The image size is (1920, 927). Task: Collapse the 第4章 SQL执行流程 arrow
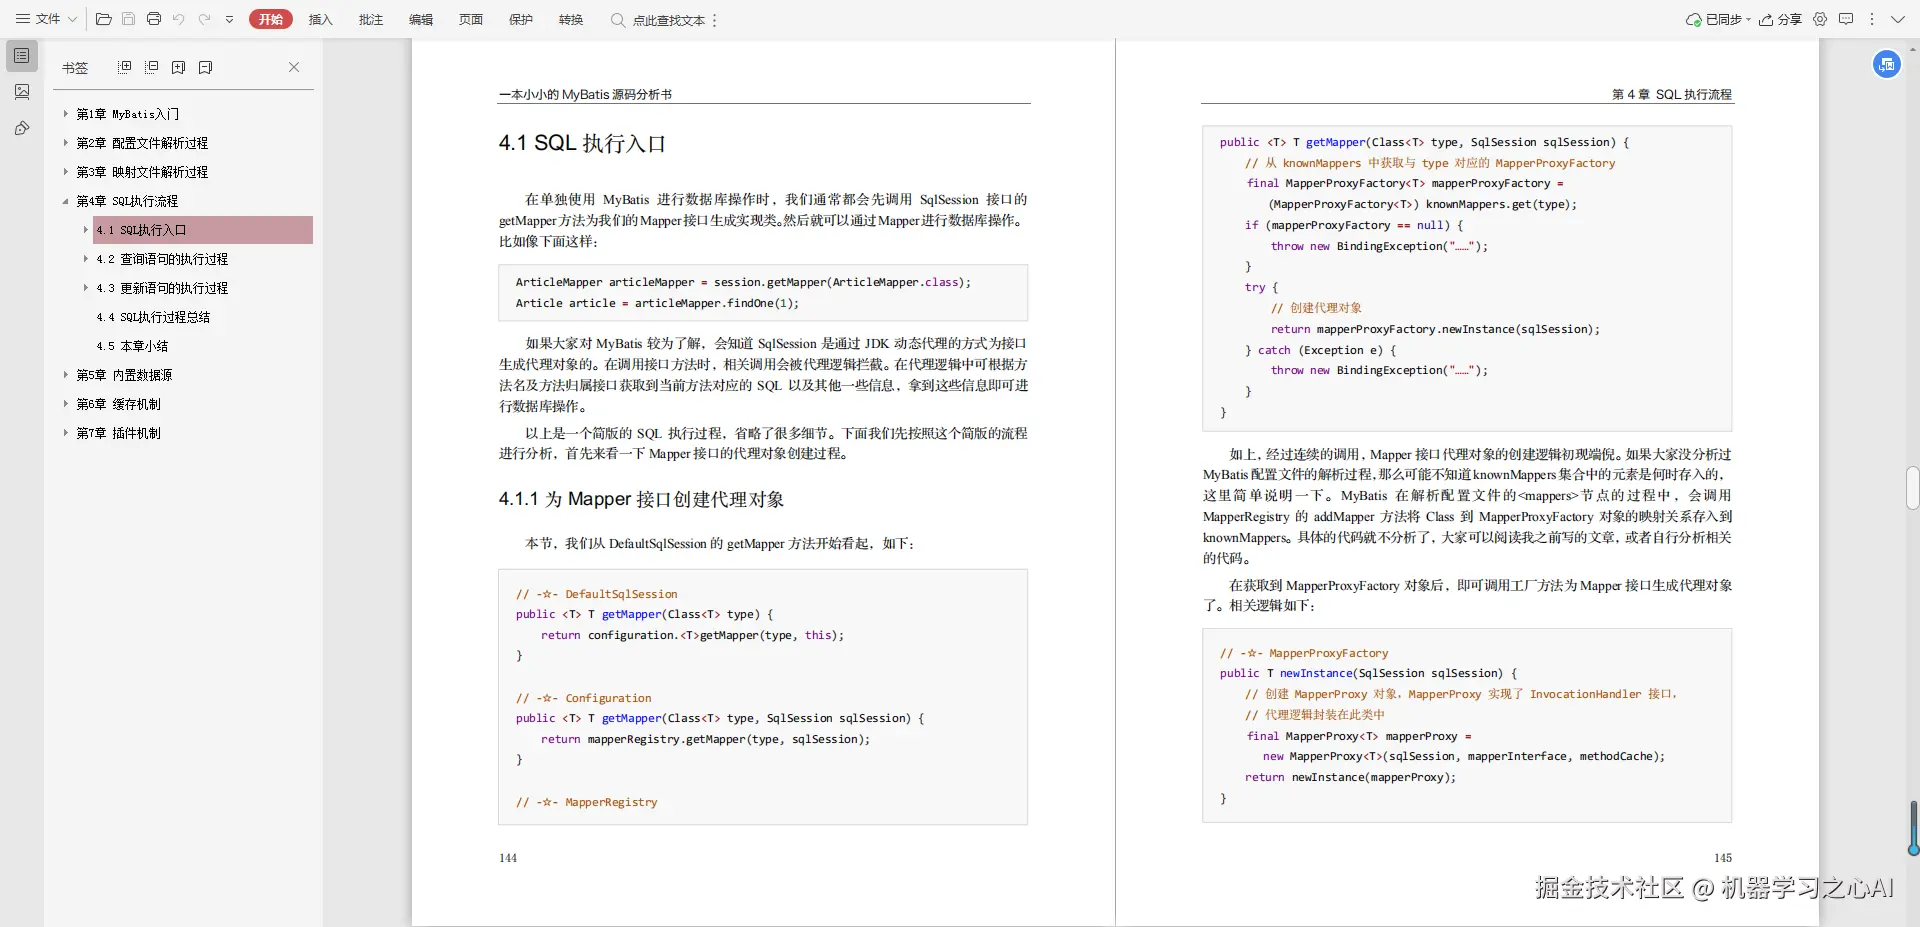[x=66, y=201]
